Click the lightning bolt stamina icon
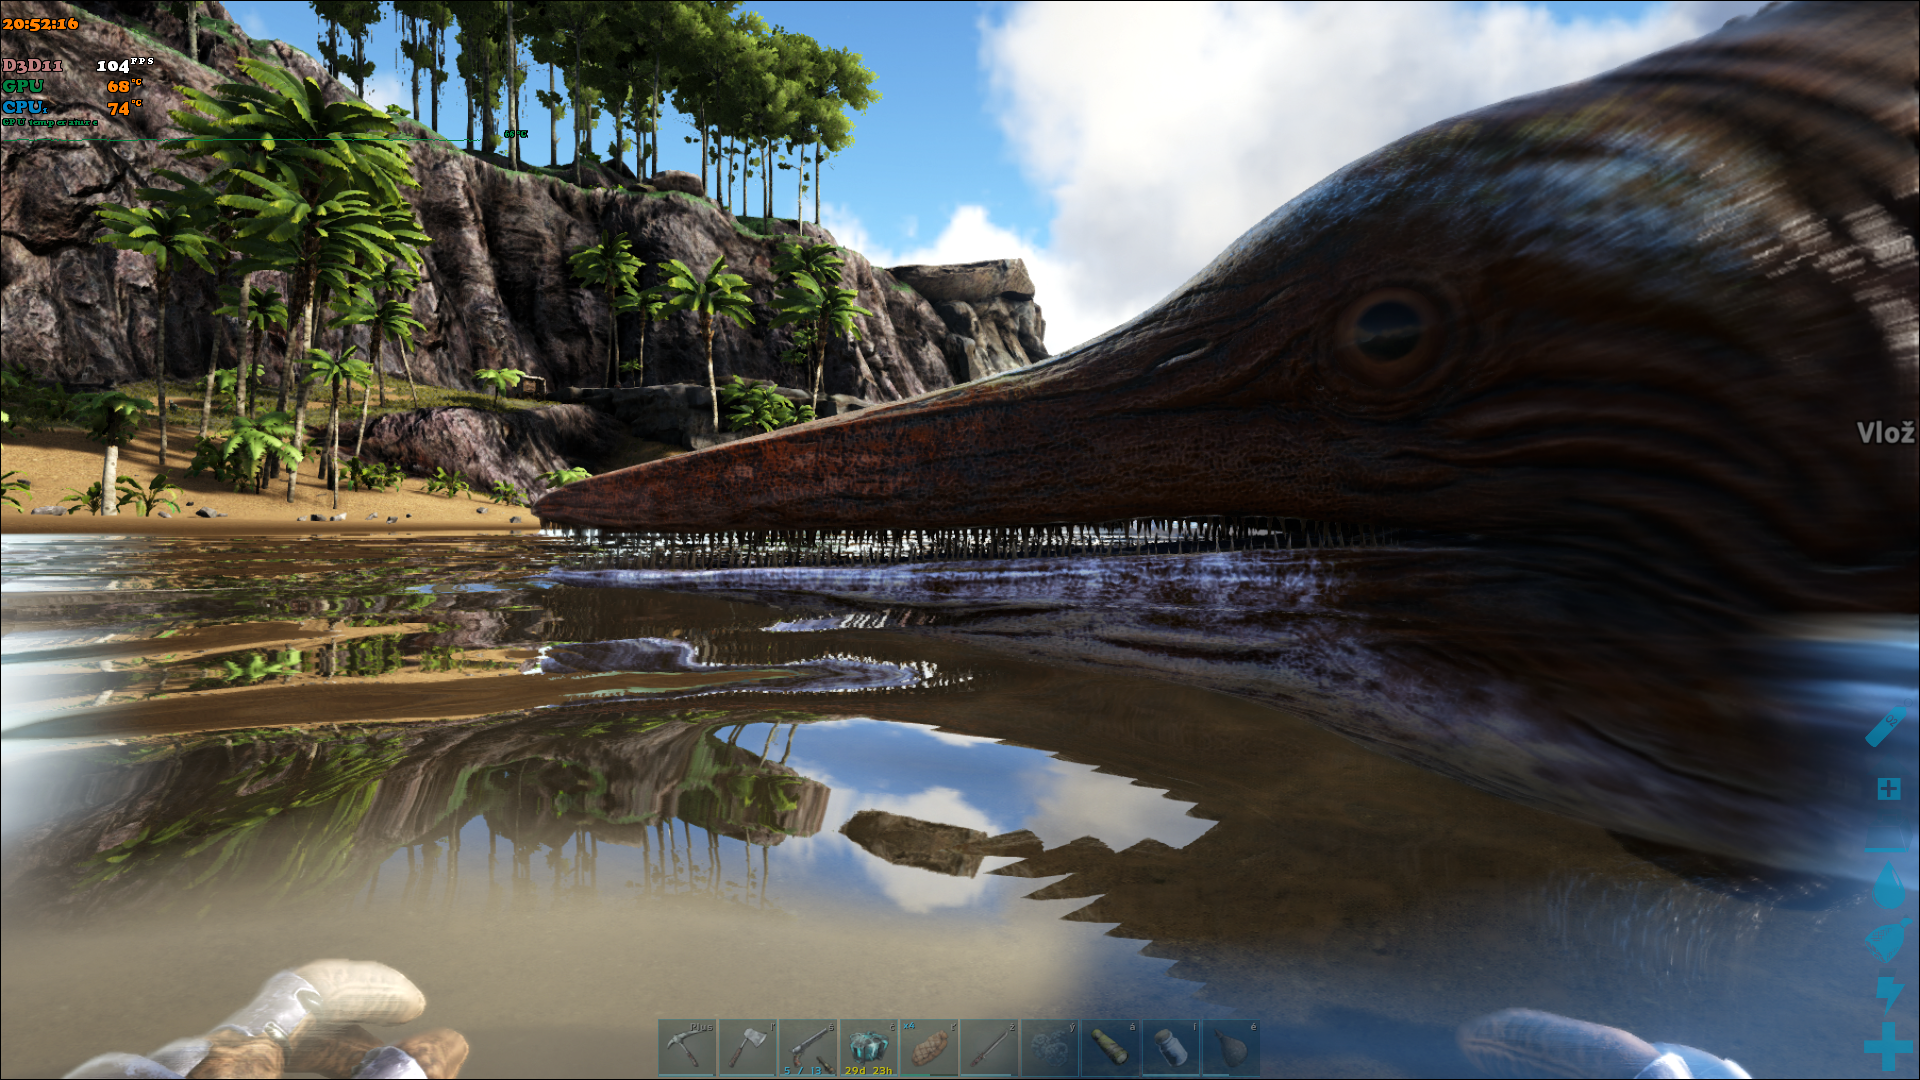This screenshot has height=1080, width=1920. pos(1888,993)
